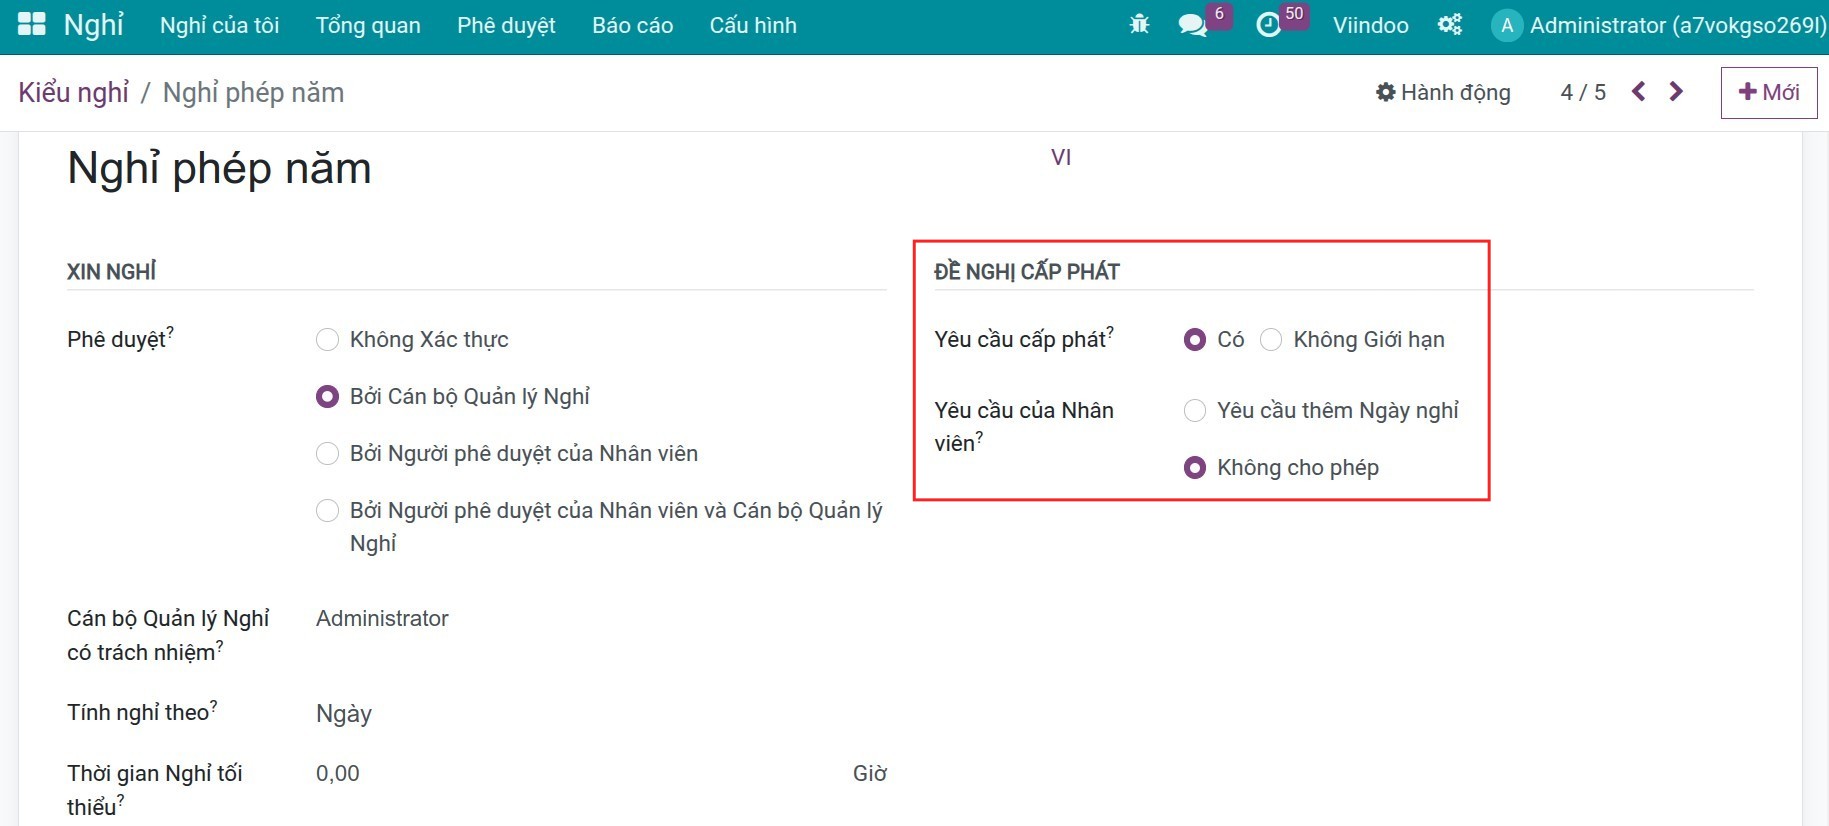Click the Mới new record button

click(1768, 92)
